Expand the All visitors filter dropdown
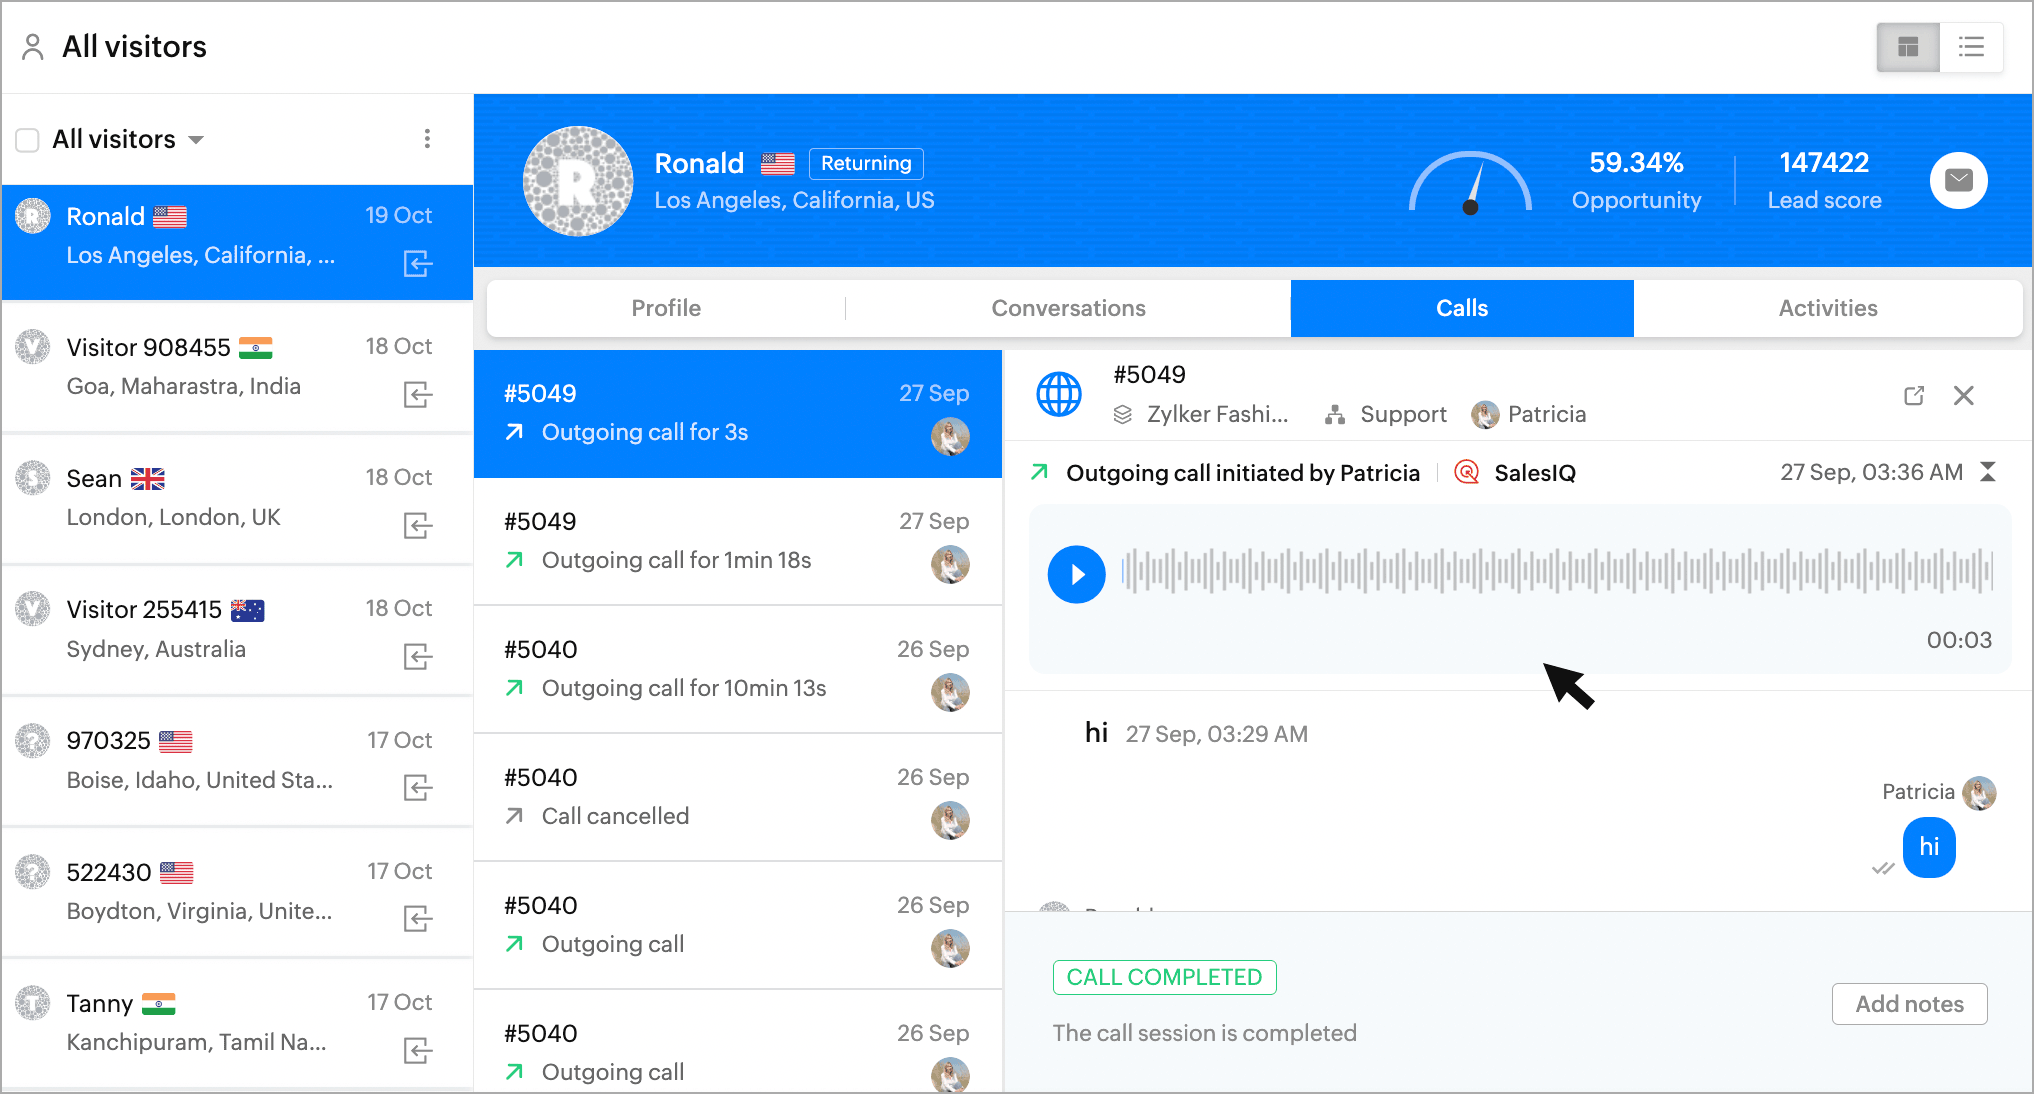 click(x=196, y=140)
